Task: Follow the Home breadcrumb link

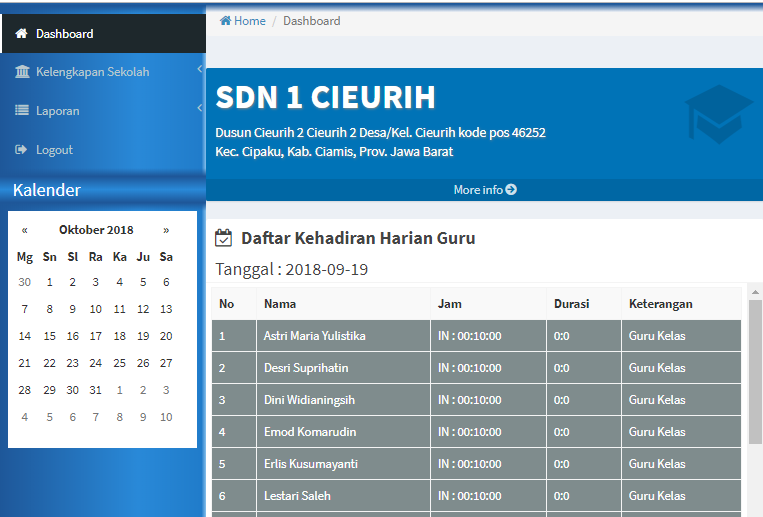Action: (x=243, y=21)
